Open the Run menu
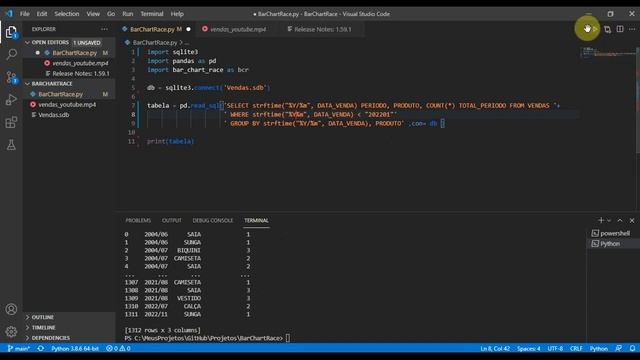The width and height of the screenshot is (640, 360). (127, 13)
